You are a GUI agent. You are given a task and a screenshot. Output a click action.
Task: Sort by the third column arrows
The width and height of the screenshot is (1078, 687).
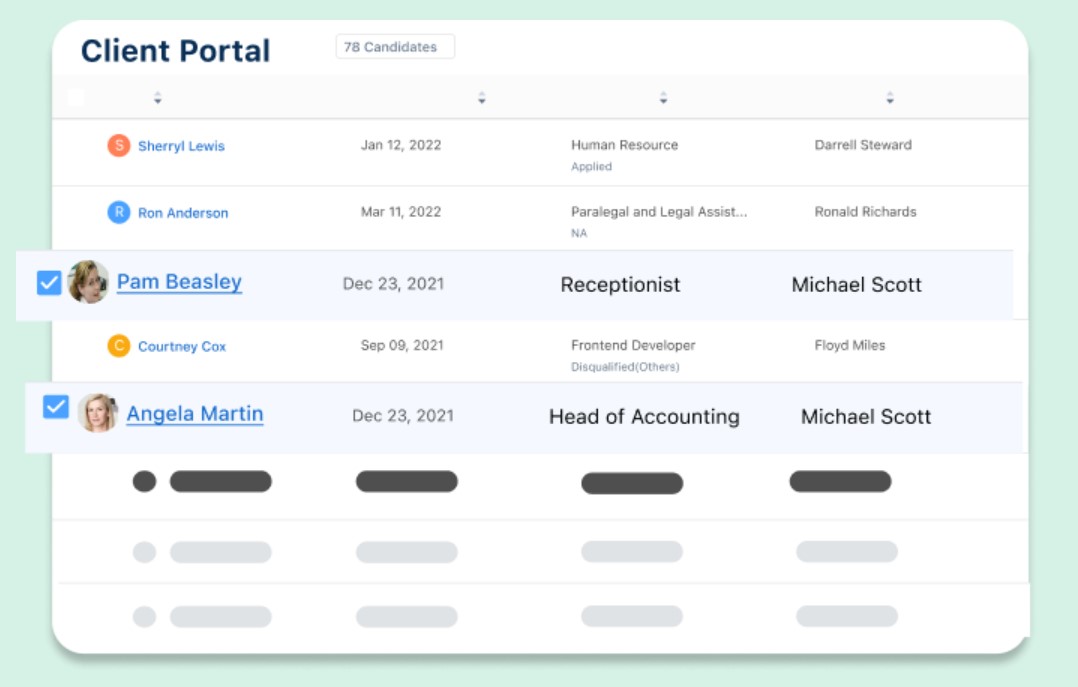click(x=663, y=98)
